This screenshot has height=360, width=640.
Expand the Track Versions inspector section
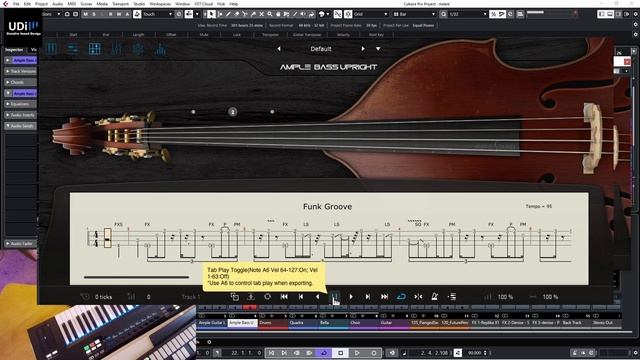20,71
